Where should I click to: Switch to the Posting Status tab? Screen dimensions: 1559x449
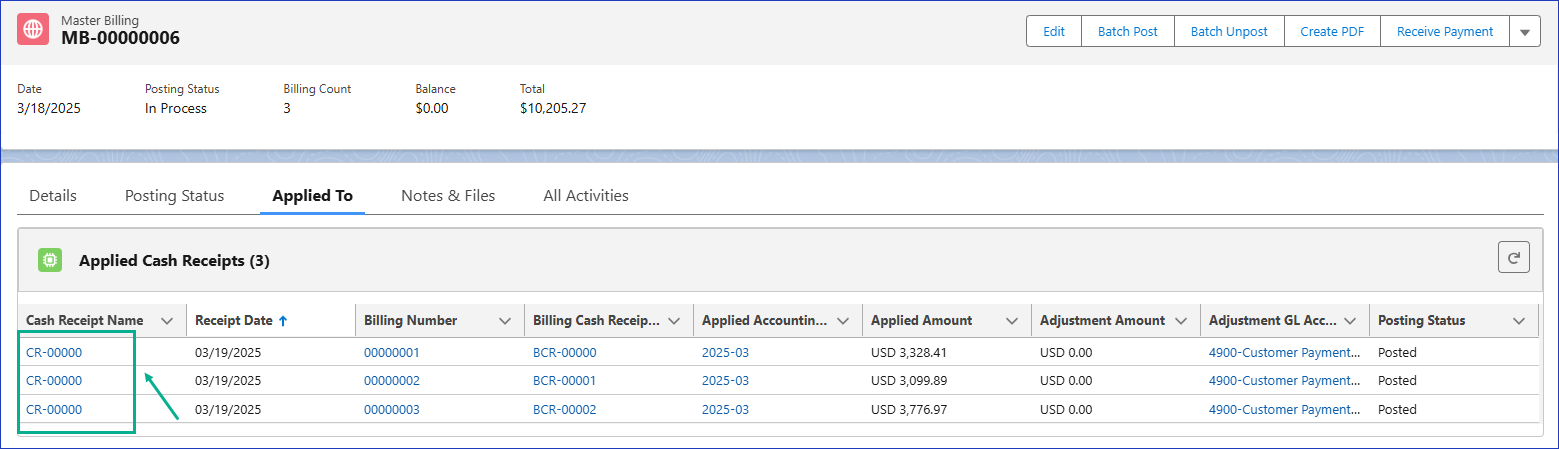(174, 196)
